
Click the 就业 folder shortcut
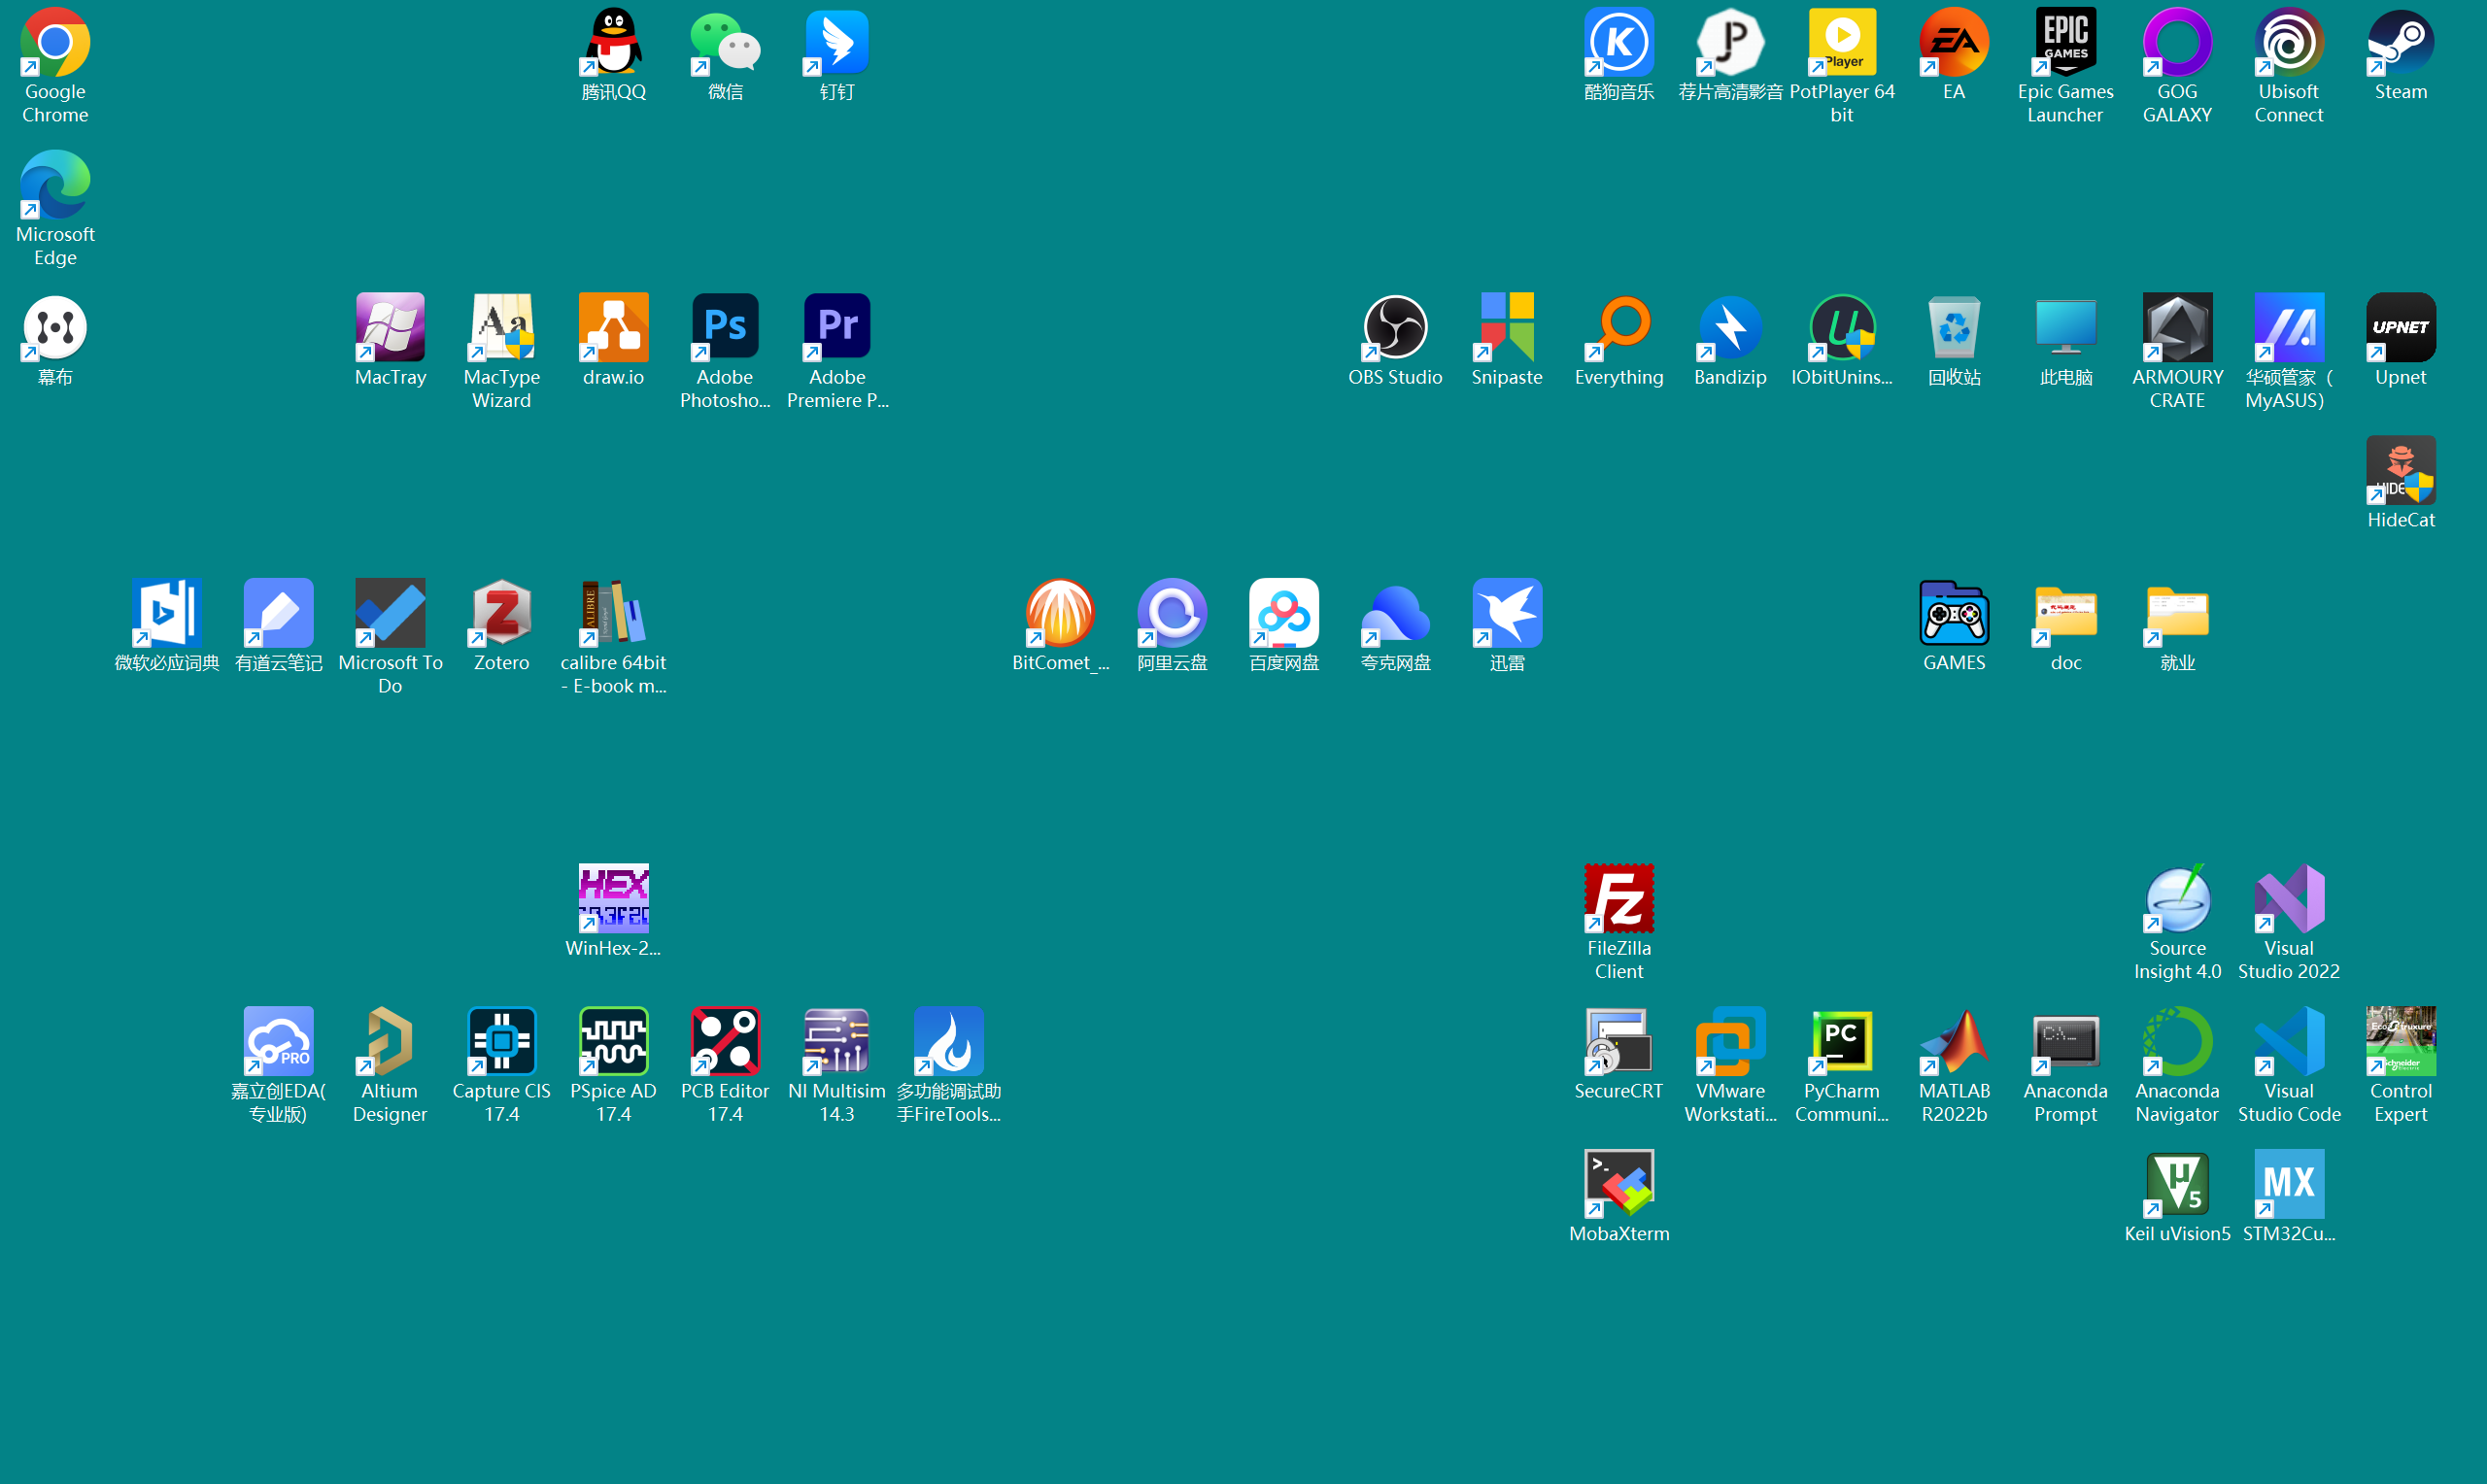click(x=2177, y=613)
